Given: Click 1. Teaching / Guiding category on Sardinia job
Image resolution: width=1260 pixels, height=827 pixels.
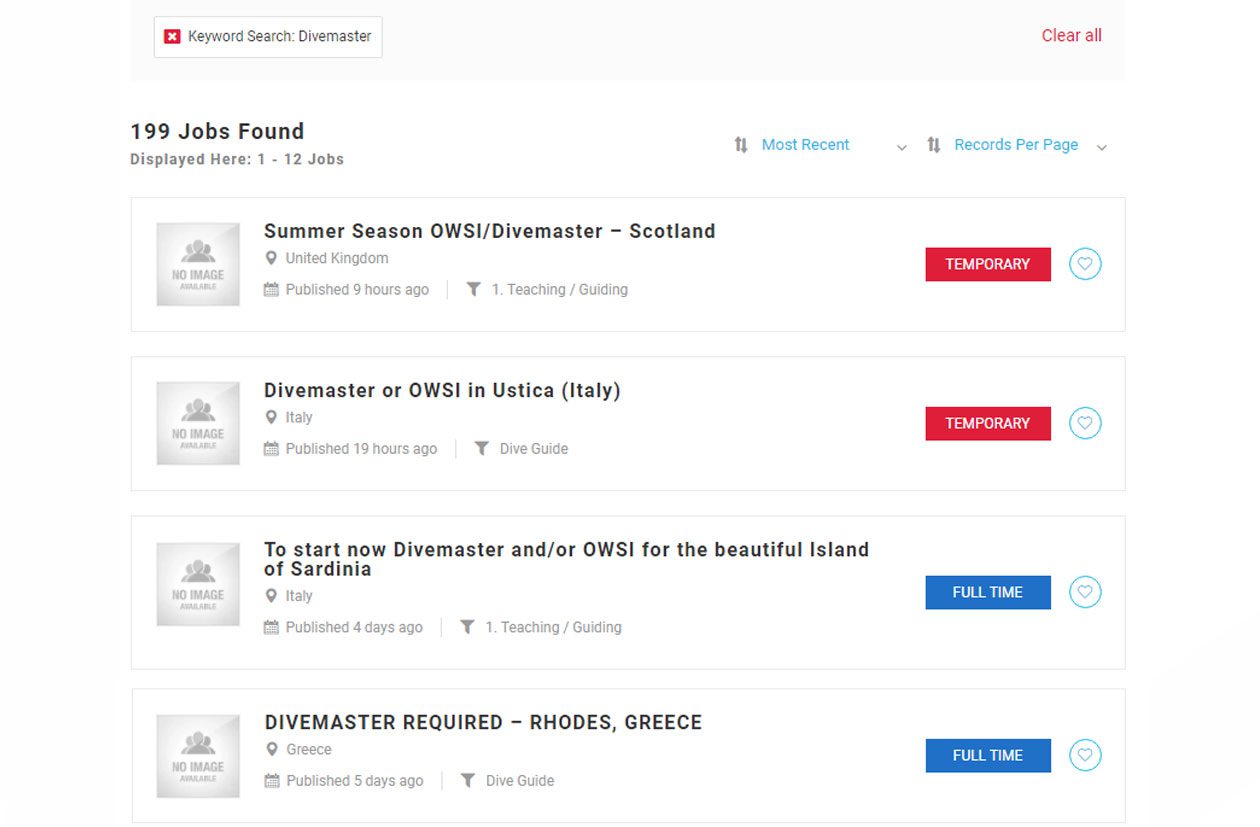Looking at the screenshot, I should (554, 627).
